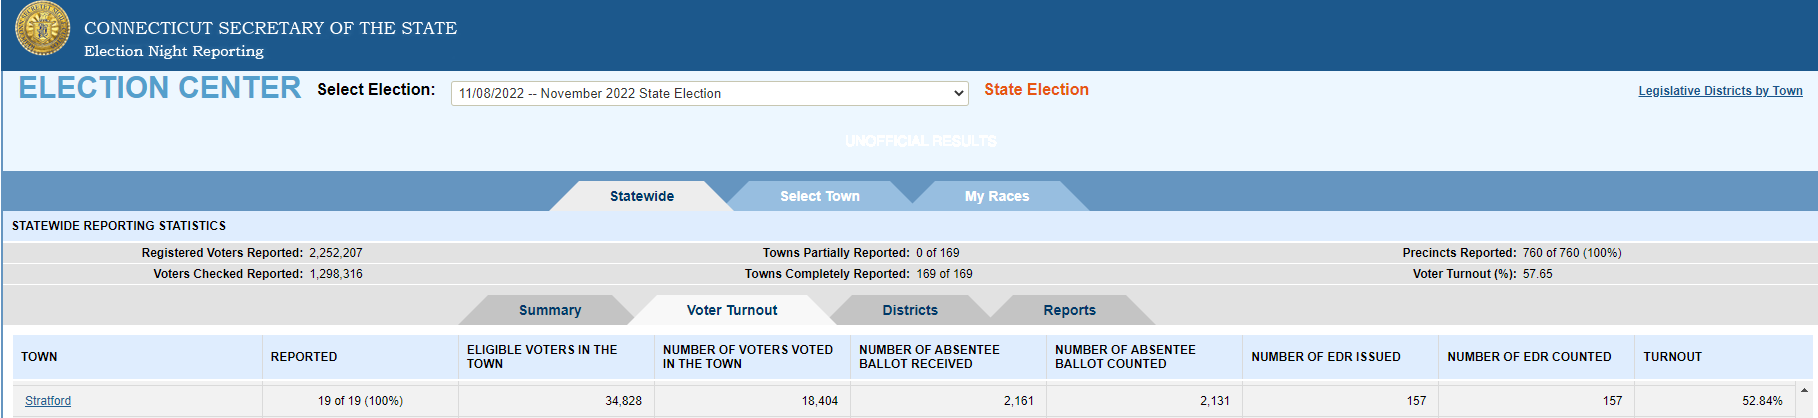Screen dimensions: 1818x418
Task: Click Number of Voters Voted column header
Action: click(748, 357)
